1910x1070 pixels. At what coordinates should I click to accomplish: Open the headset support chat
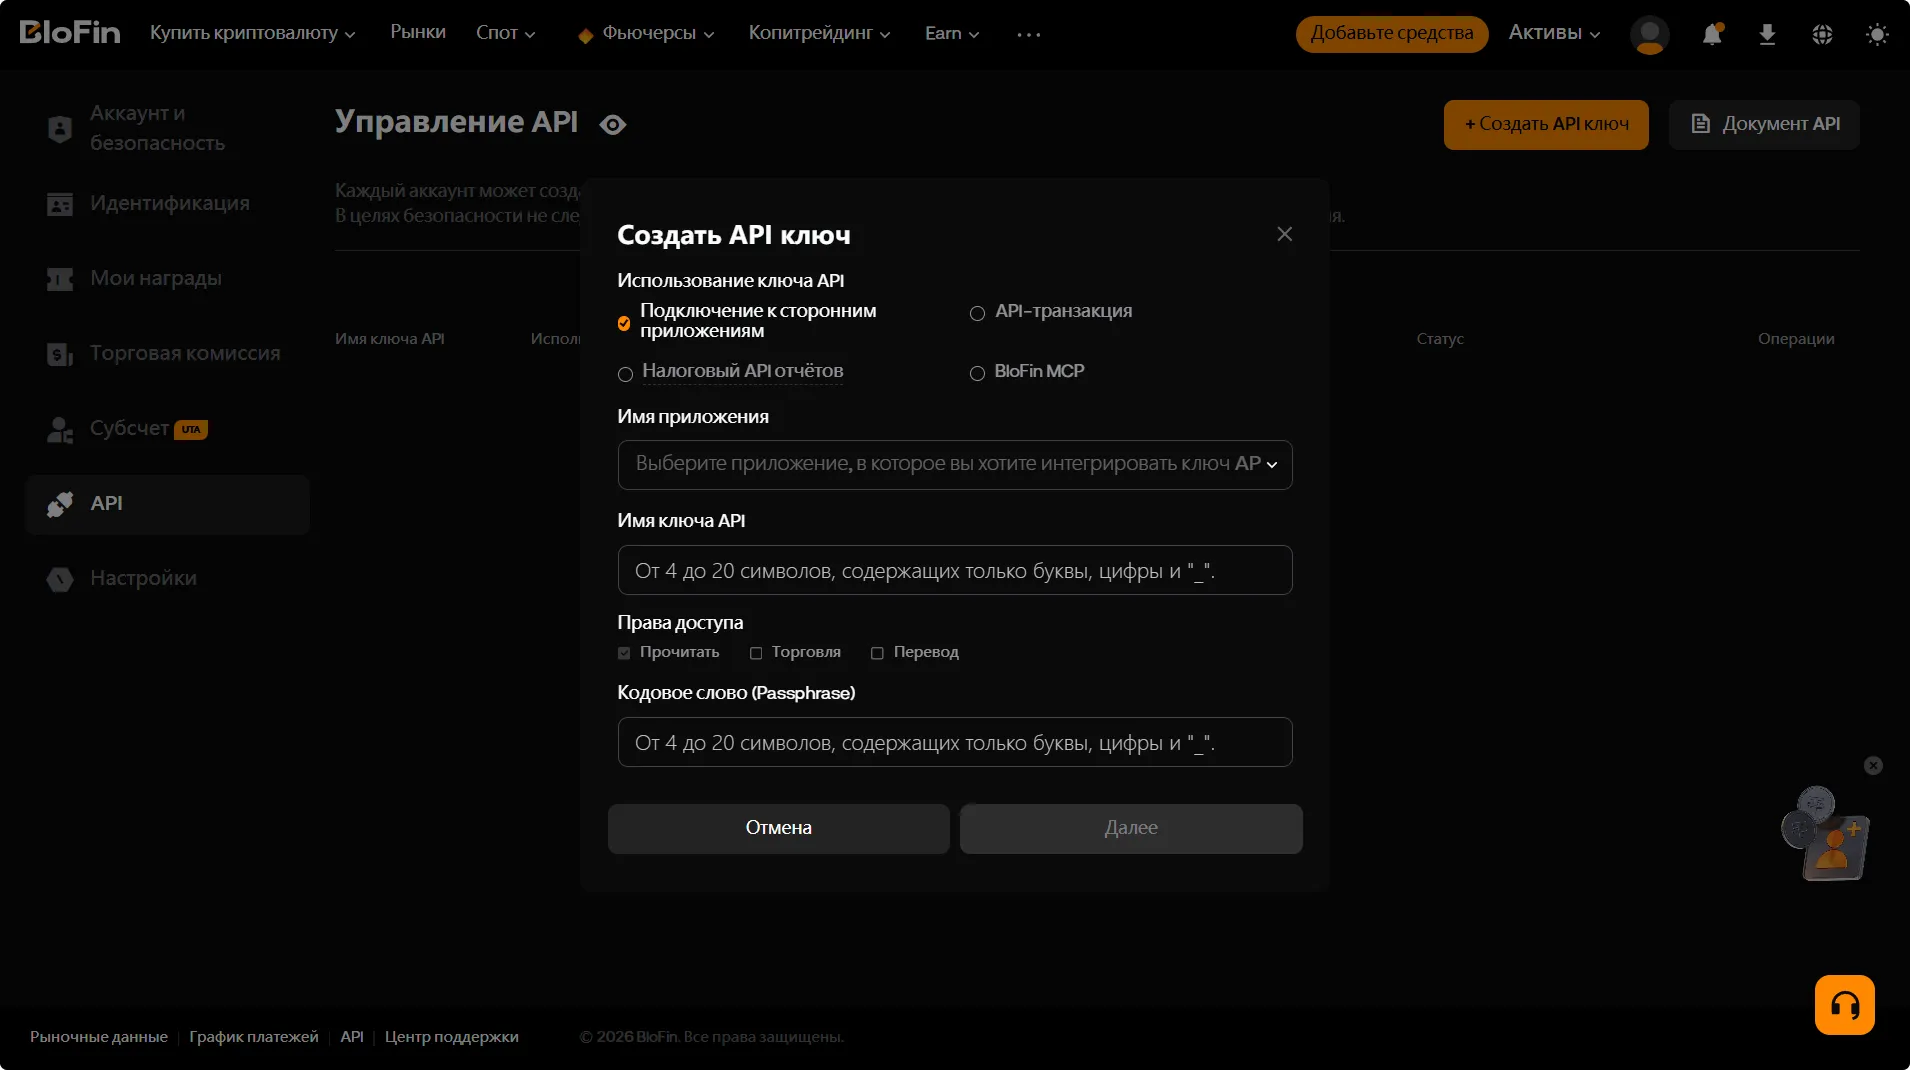tap(1844, 1004)
